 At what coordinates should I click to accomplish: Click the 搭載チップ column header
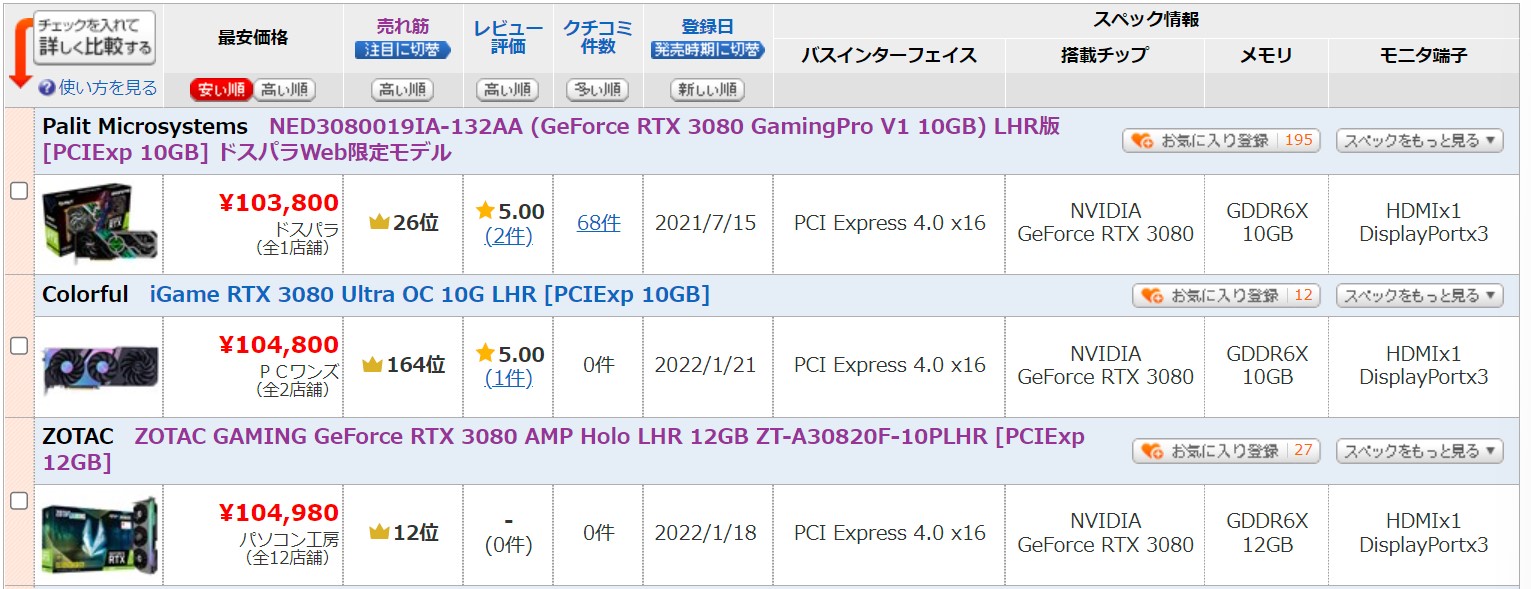1105,56
